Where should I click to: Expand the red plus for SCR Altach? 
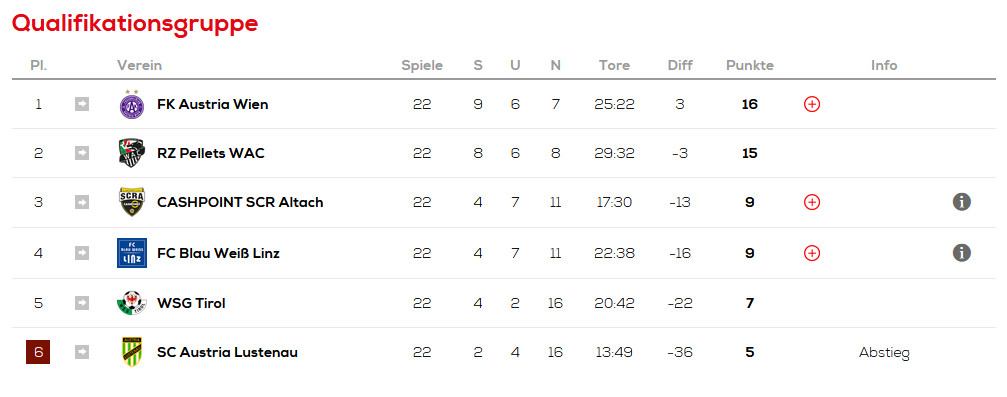click(812, 202)
